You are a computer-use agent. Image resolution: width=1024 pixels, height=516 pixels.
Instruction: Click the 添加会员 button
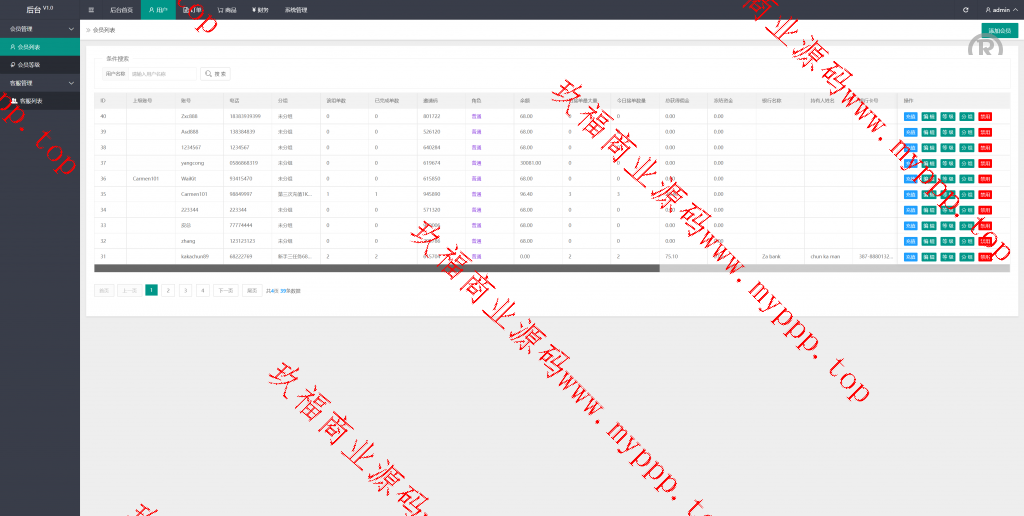(x=999, y=30)
